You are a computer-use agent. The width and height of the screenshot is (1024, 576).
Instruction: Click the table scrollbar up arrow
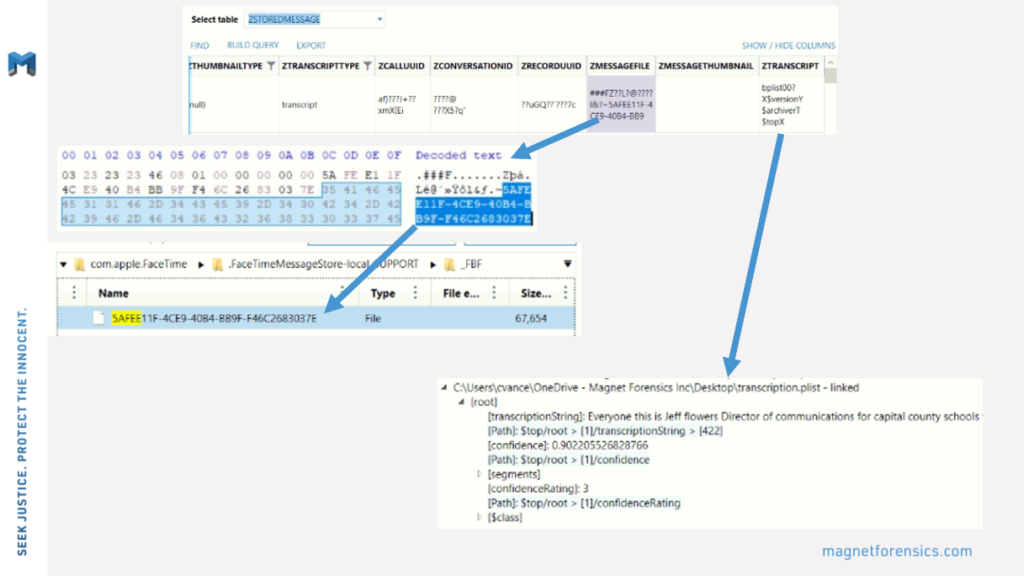(x=831, y=63)
